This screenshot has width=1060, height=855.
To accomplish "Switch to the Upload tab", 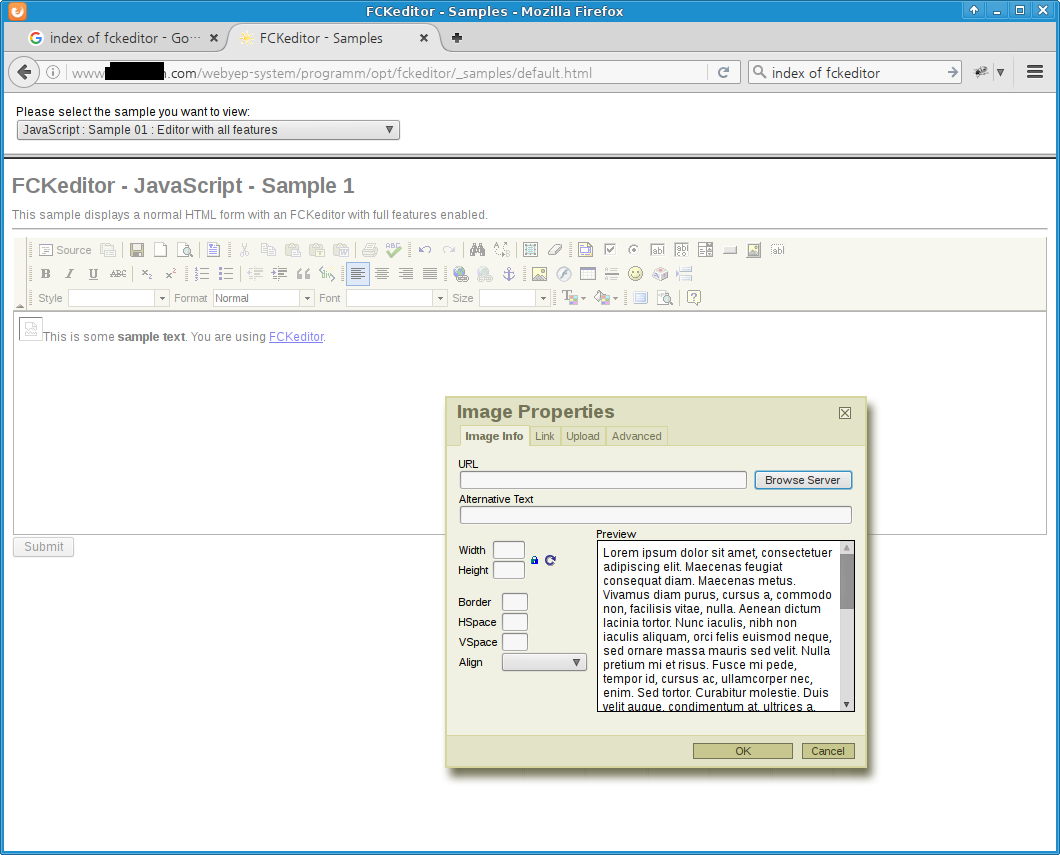I will pos(583,436).
